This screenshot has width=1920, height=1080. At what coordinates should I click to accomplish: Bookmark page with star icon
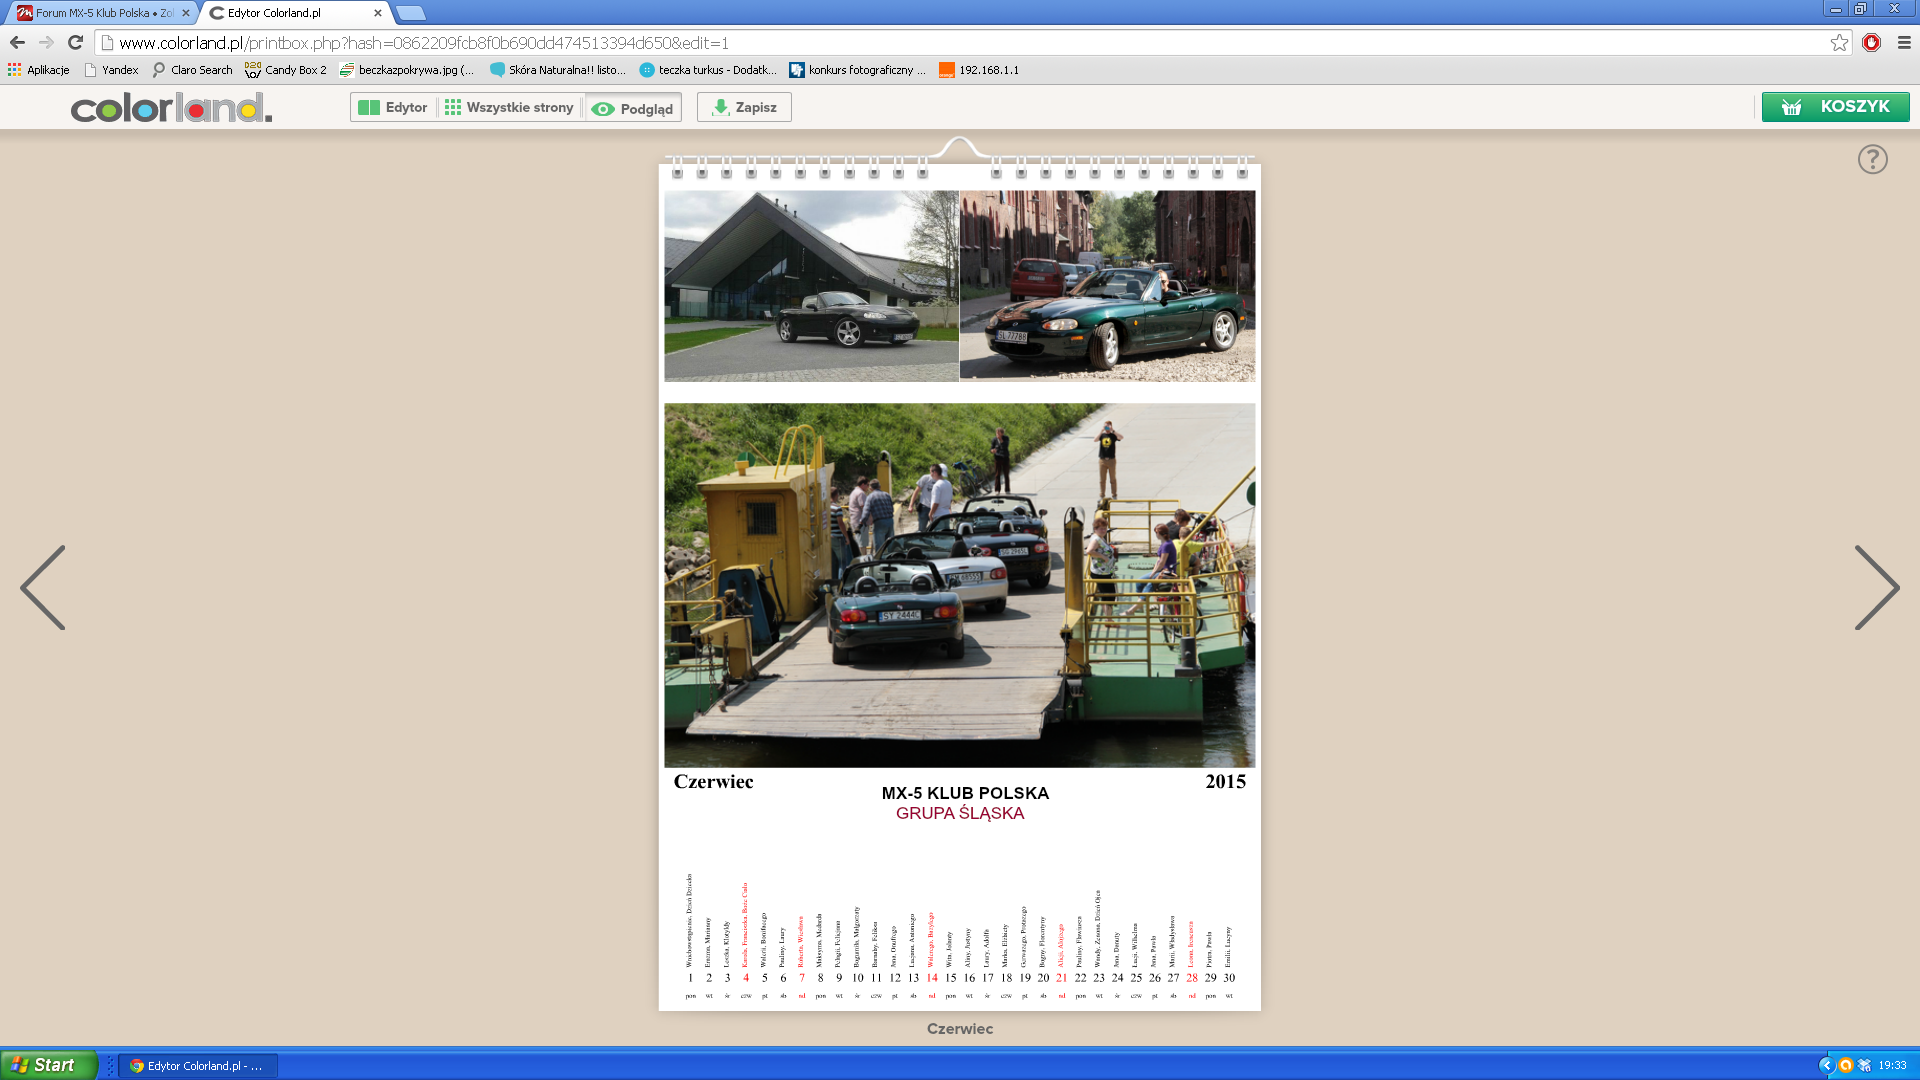1839,43
